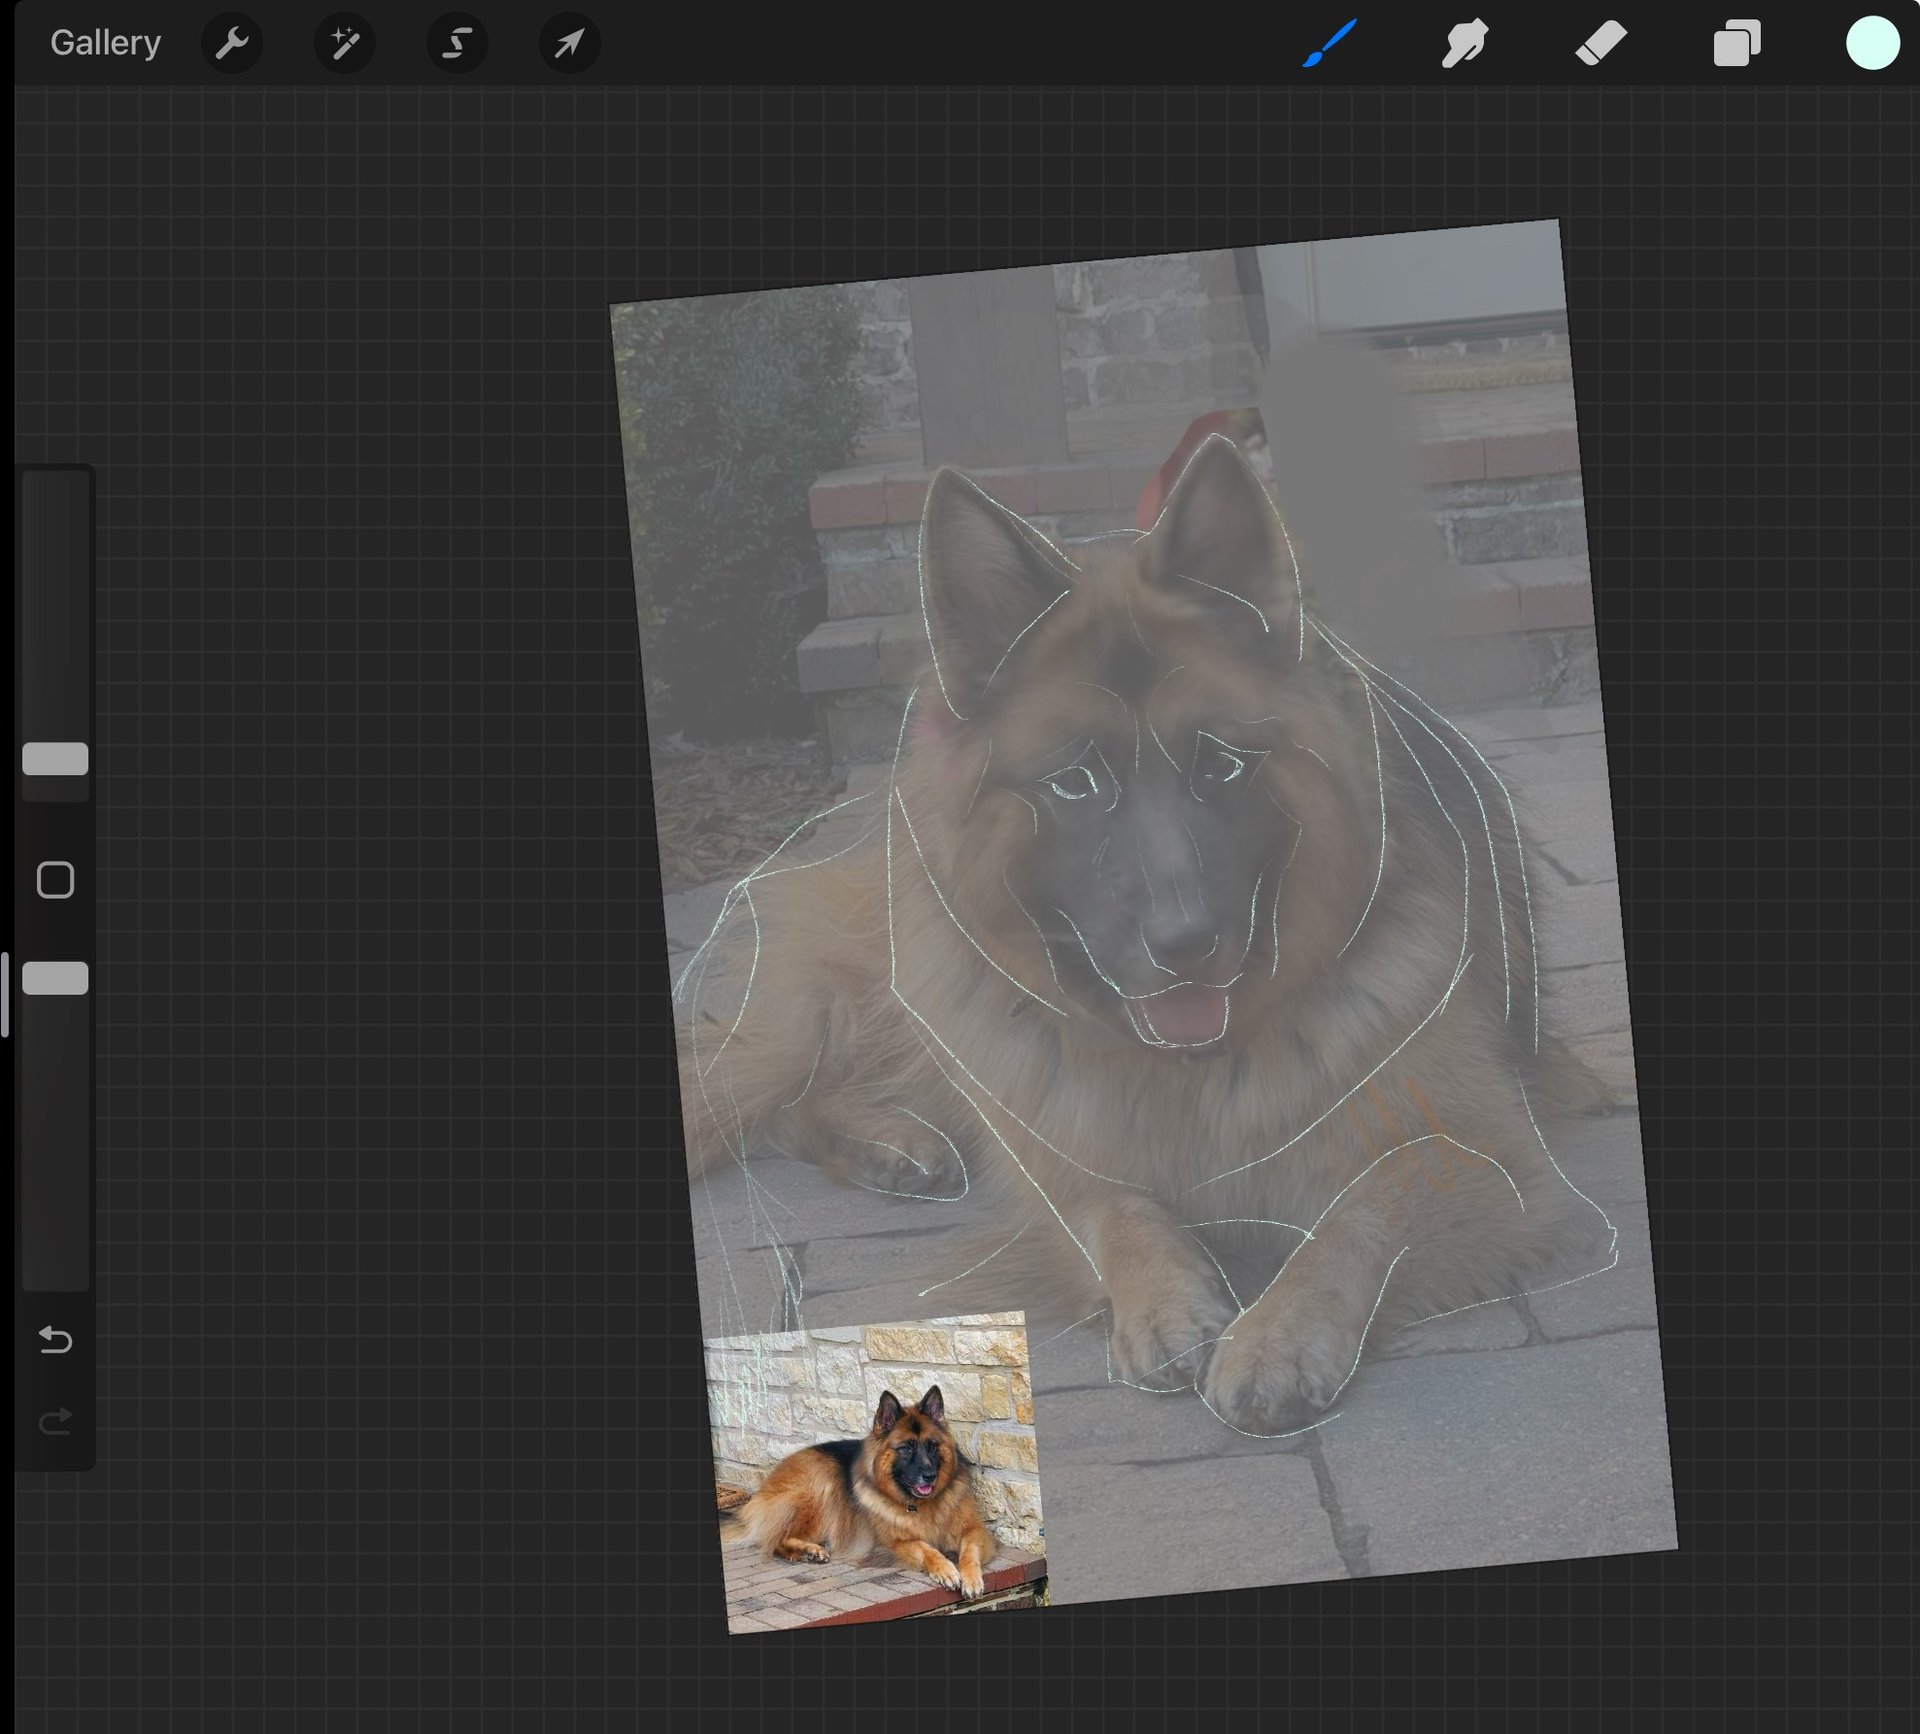This screenshot has width=1920, height=1734.
Task: Activate the Transform arrow tool
Action: coord(570,43)
